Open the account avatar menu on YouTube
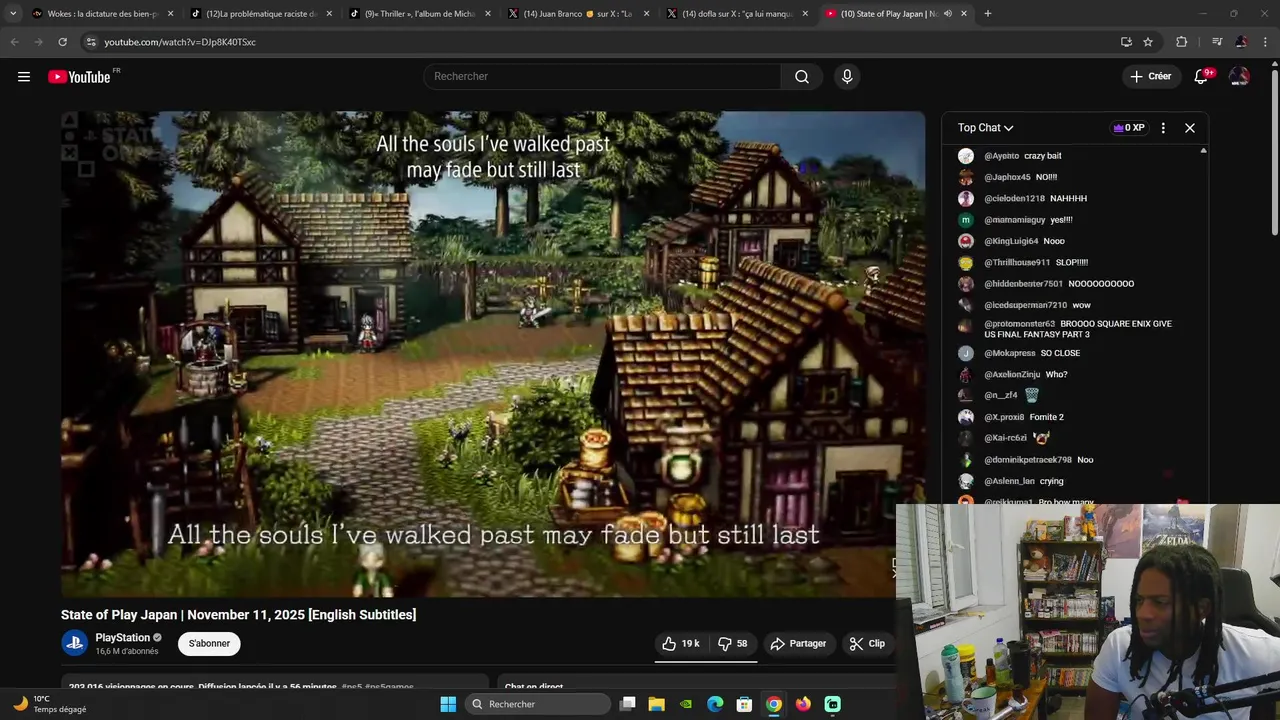 1239,77
